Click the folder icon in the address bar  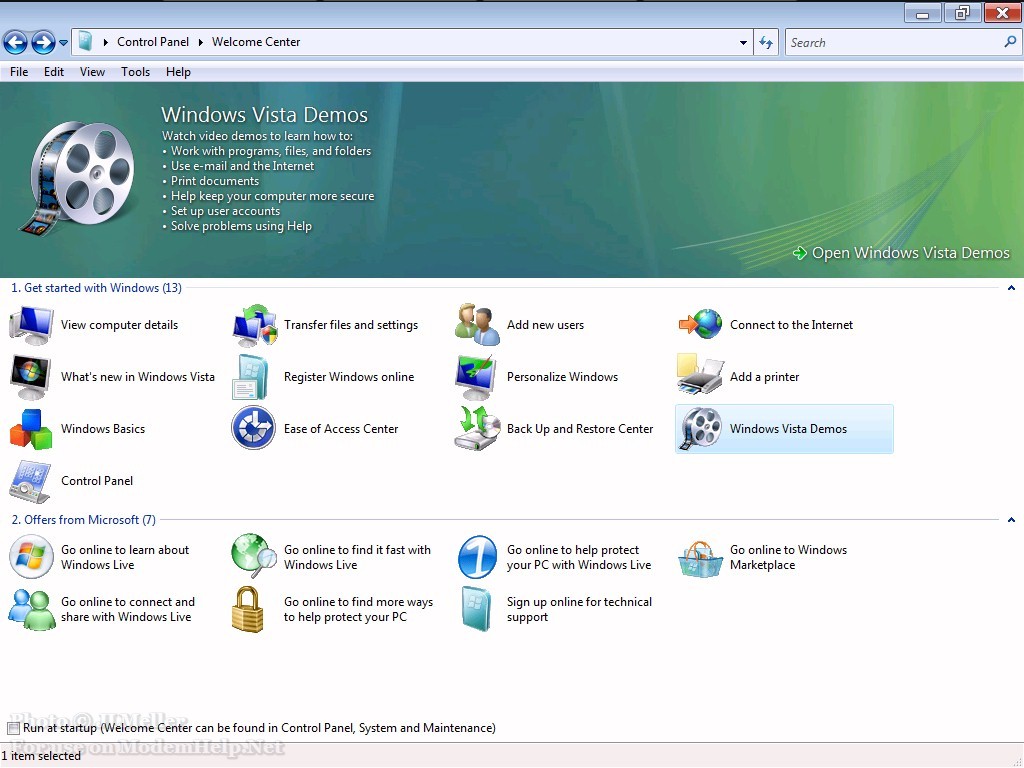[86, 42]
